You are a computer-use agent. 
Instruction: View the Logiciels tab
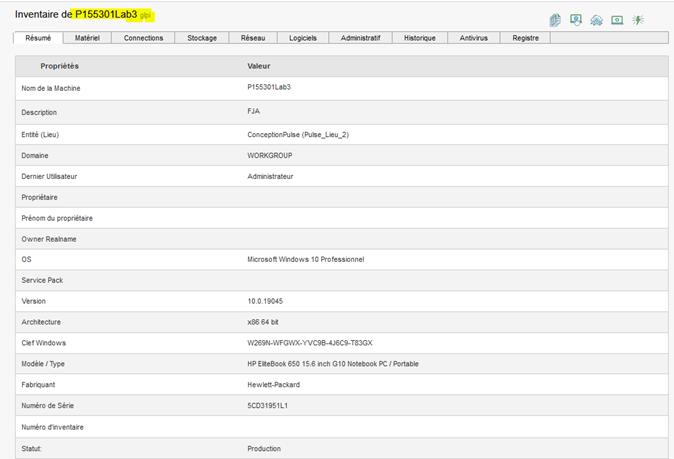[x=302, y=38]
